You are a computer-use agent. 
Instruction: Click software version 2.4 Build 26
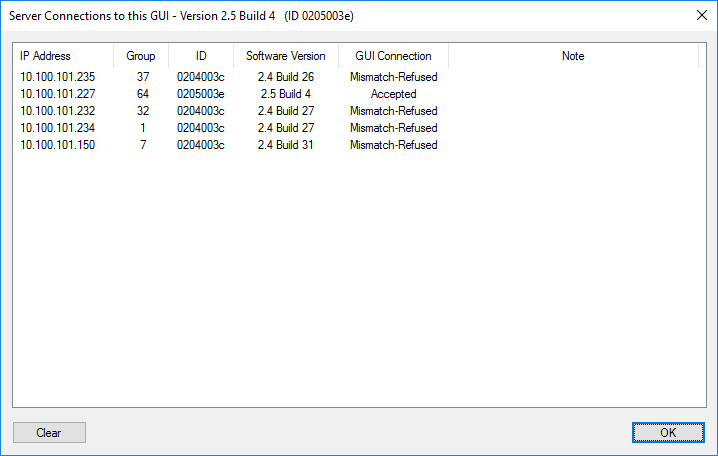(x=286, y=77)
